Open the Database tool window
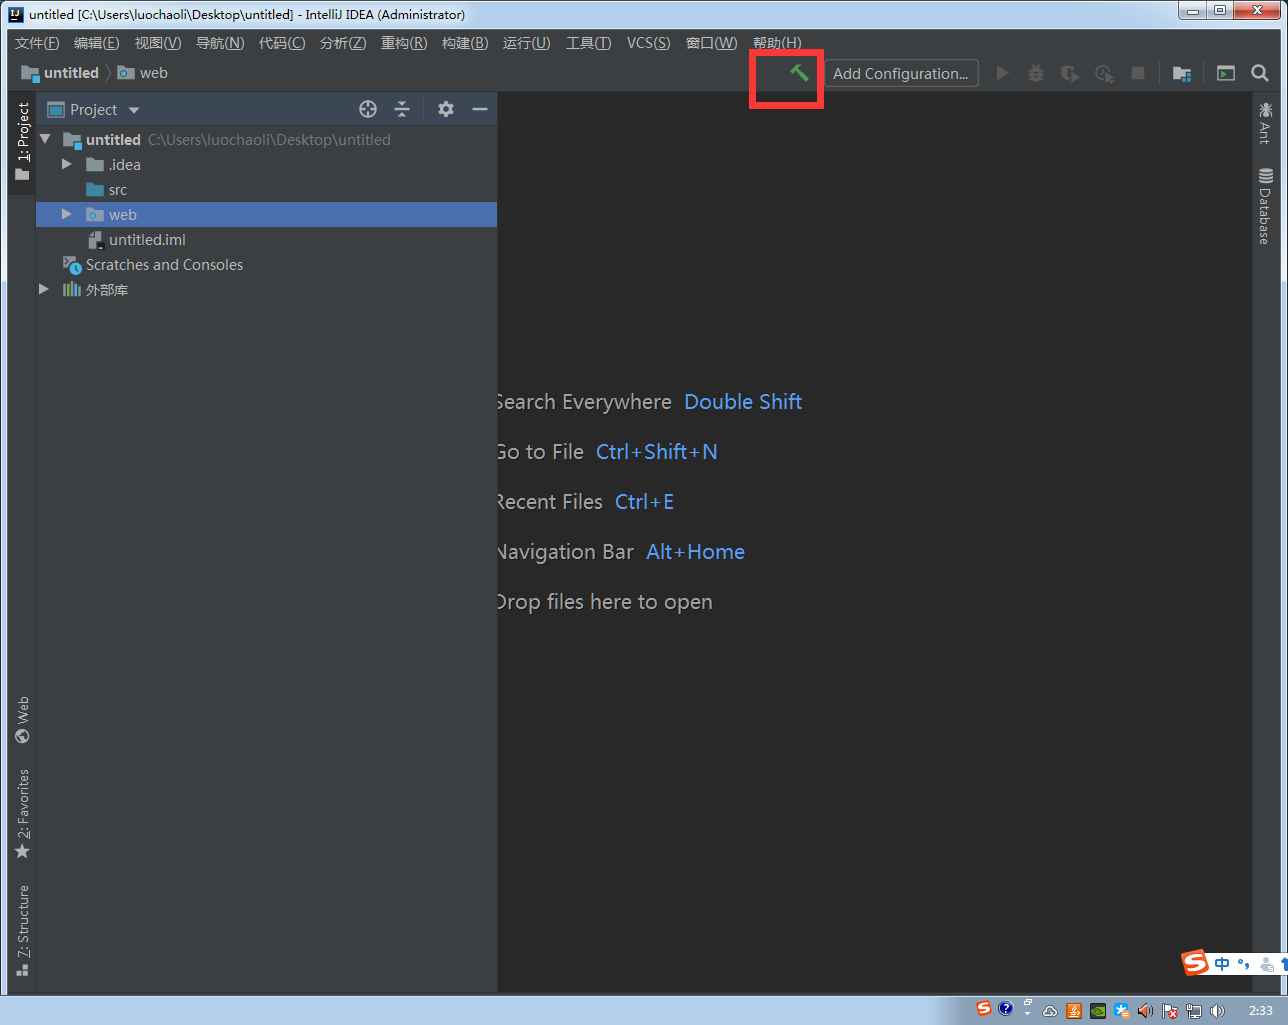The width and height of the screenshot is (1288, 1025). coord(1266,205)
